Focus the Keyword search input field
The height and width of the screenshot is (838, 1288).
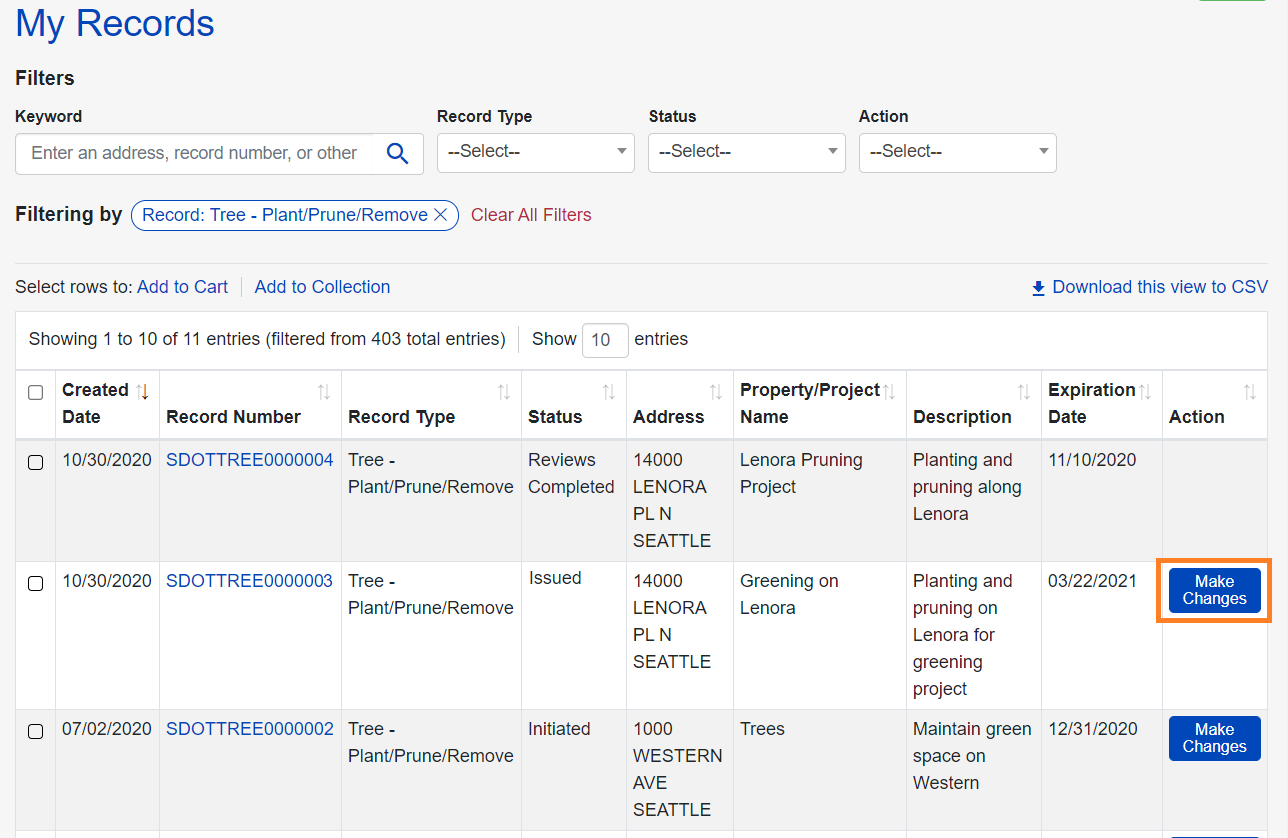tap(195, 153)
